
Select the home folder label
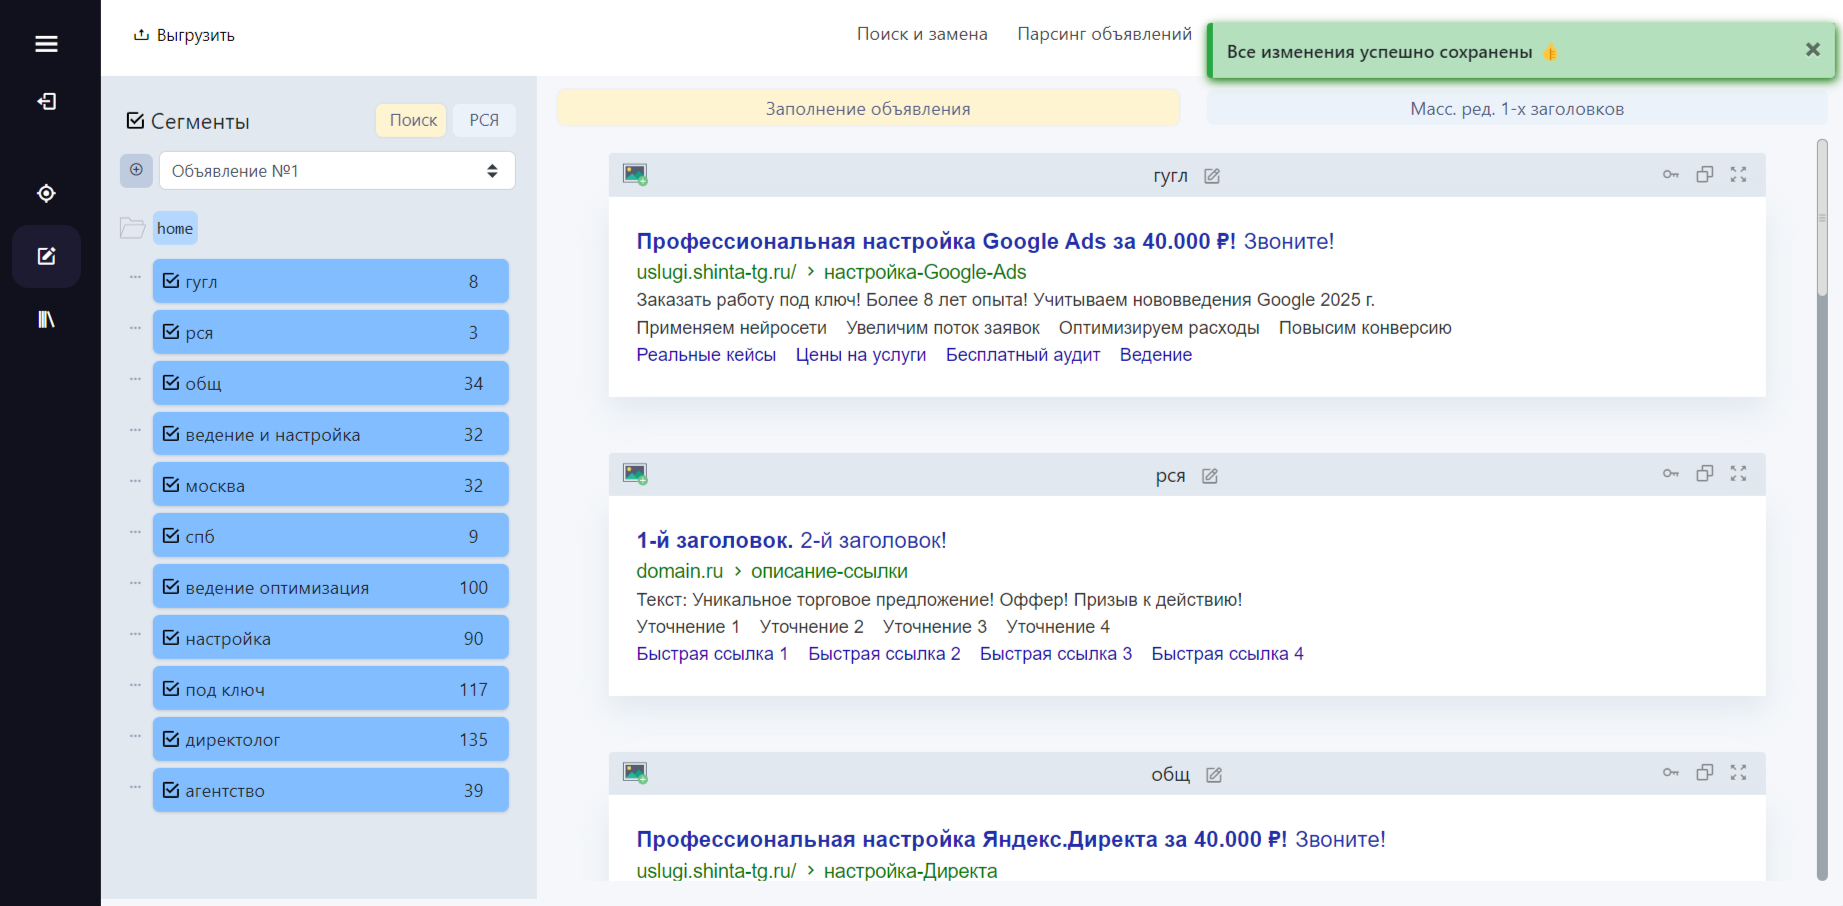point(175,228)
